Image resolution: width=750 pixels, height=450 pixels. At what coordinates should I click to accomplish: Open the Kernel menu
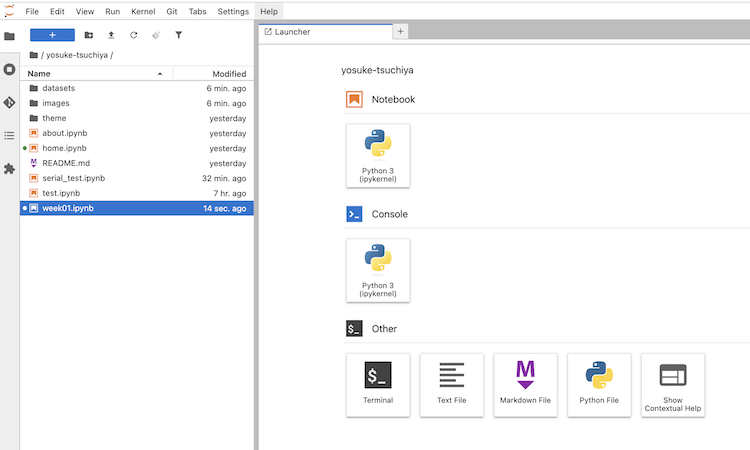pos(143,11)
